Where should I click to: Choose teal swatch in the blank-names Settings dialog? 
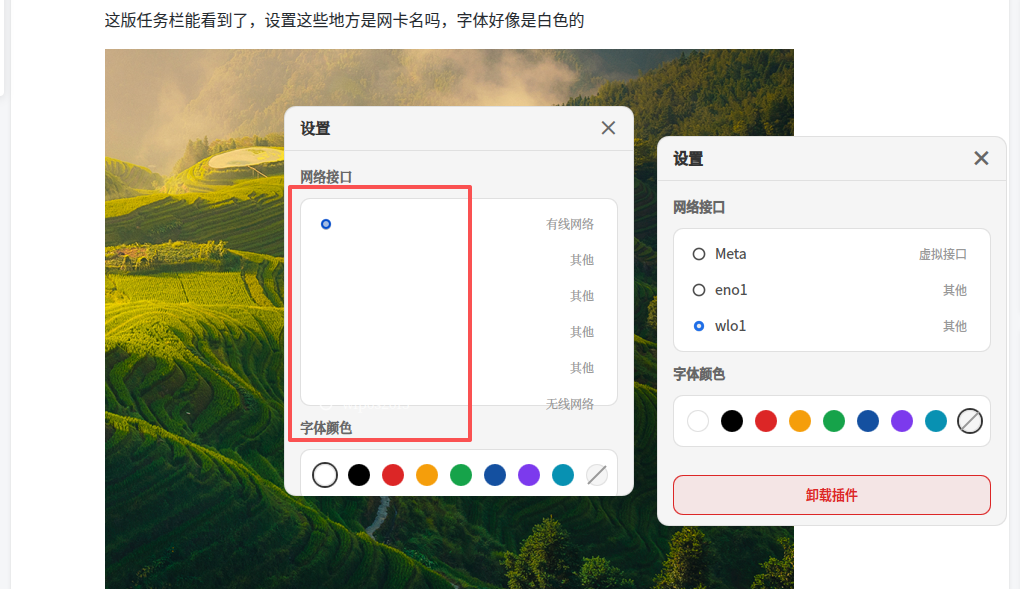[563, 475]
